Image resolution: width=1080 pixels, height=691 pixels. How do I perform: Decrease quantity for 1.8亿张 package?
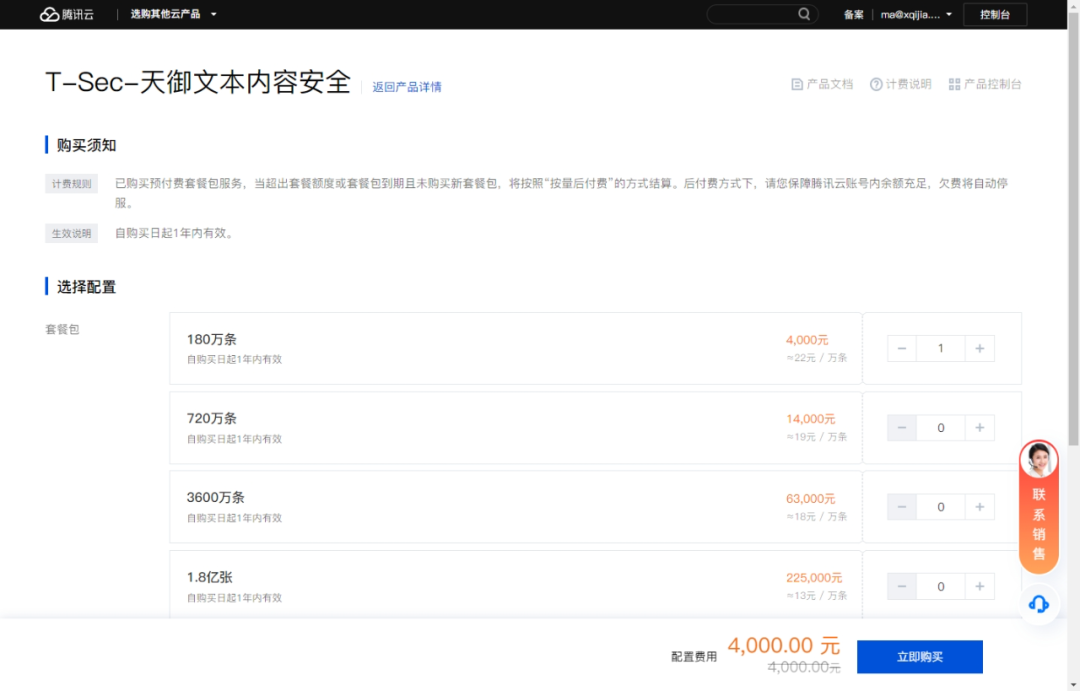coord(902,586)
